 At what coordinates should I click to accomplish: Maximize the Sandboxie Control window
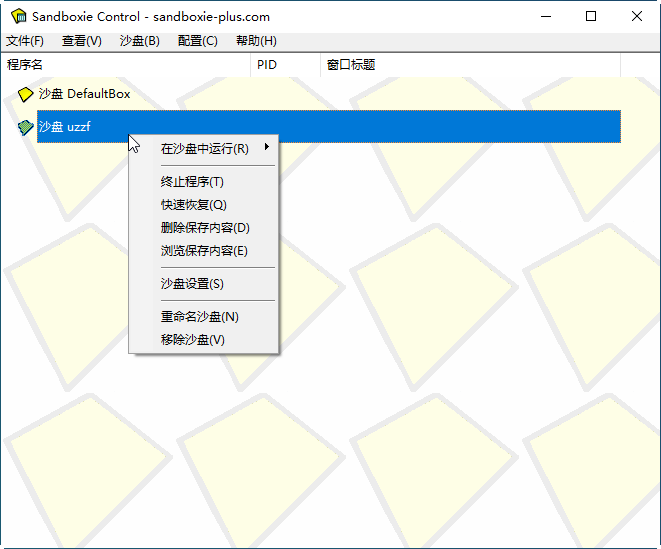click(x=591, y=16)
